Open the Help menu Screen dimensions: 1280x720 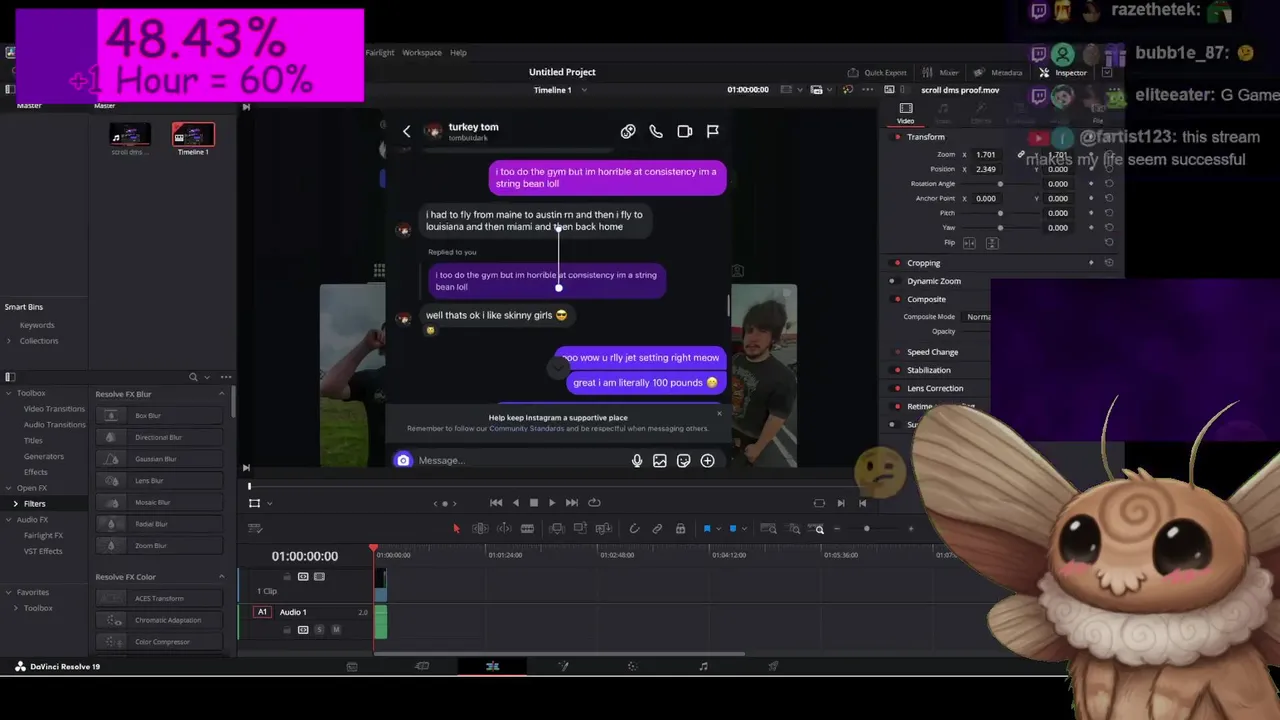click(x=458, y=52)
